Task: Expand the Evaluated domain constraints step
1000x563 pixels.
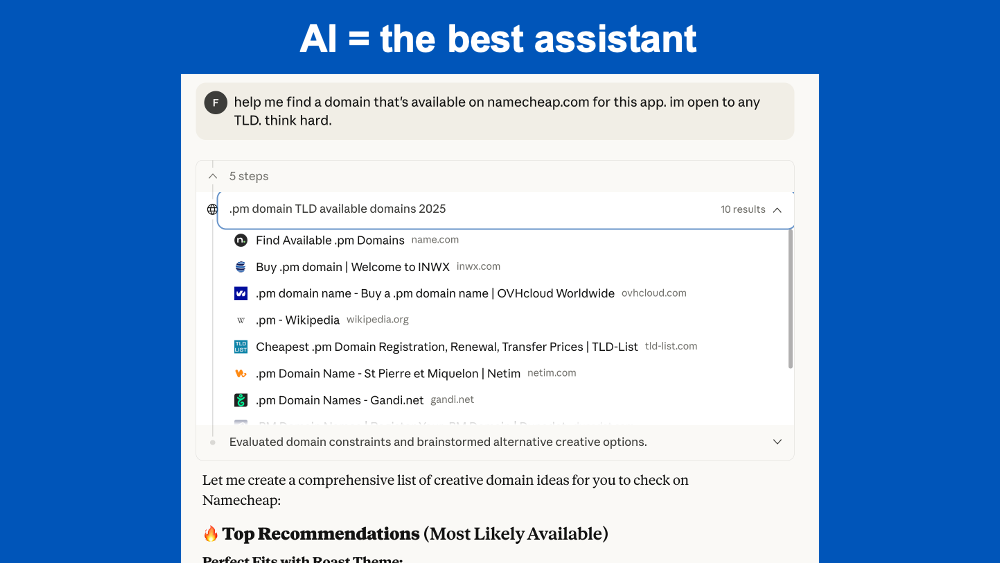Action: [777, 442]
